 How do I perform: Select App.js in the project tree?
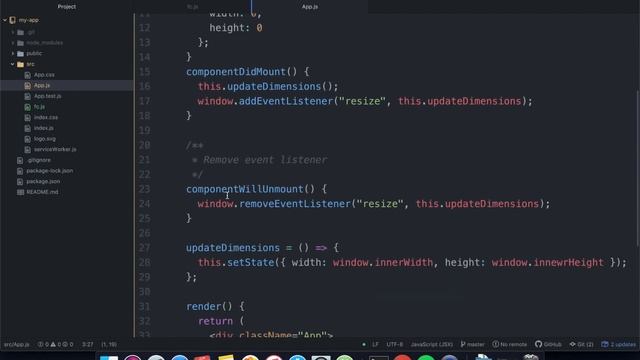[x=42, y=85]
